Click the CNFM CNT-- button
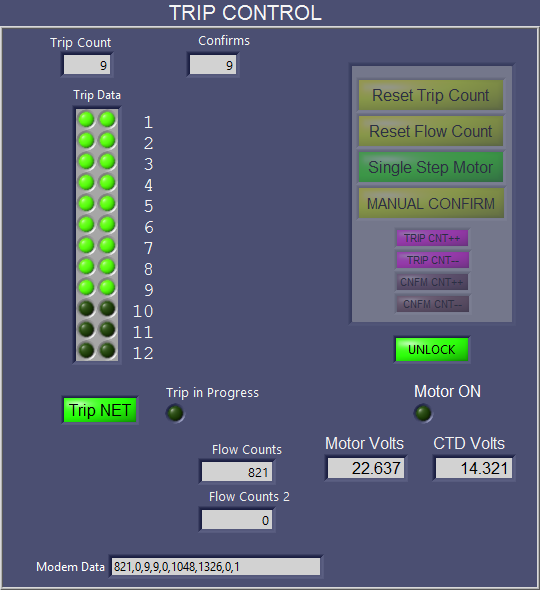The image size is (540, 590). pos(432,304)
